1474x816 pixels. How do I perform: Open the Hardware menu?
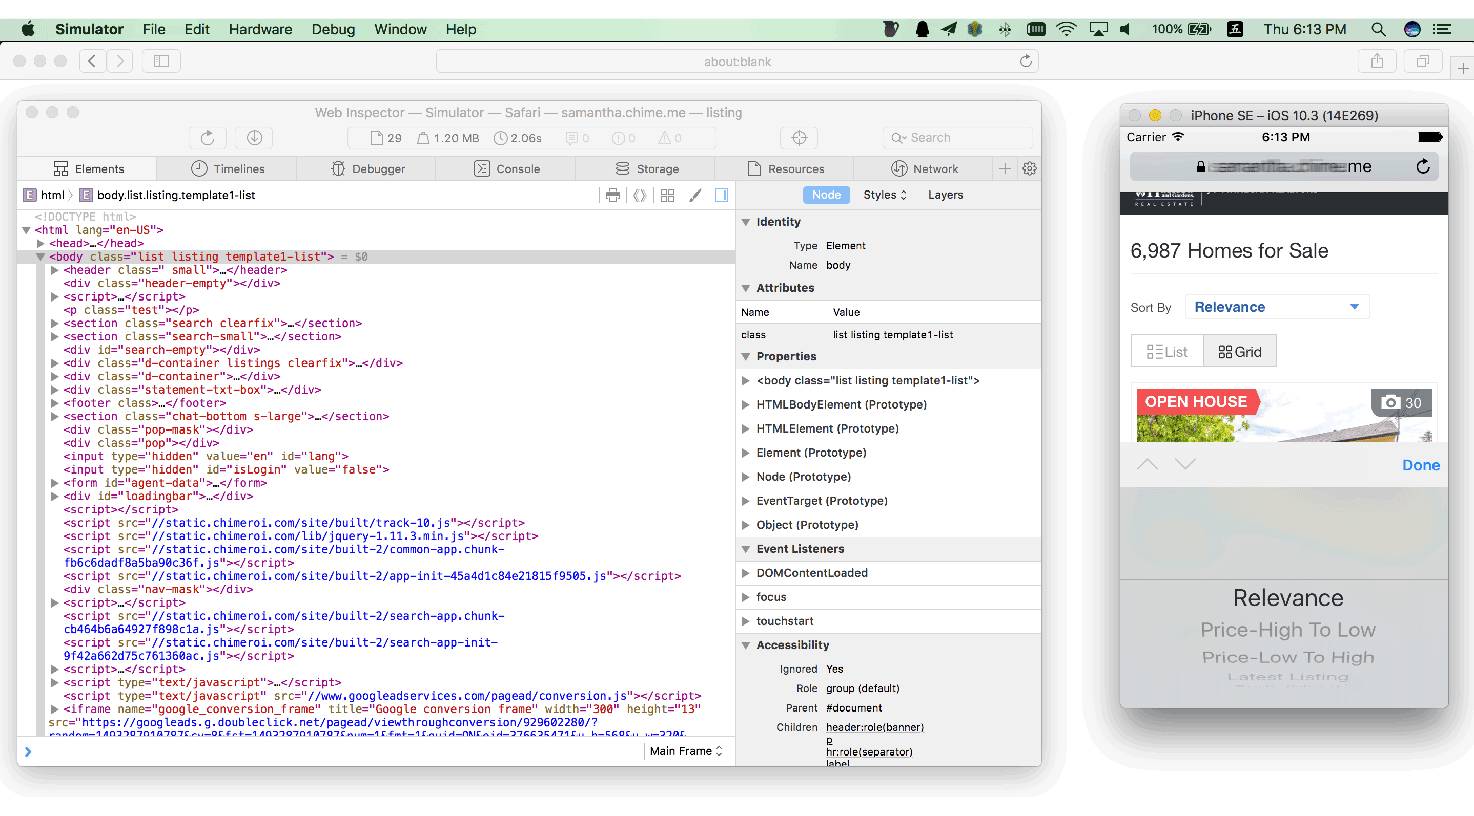pyautogui.click(x=260, y=29)
